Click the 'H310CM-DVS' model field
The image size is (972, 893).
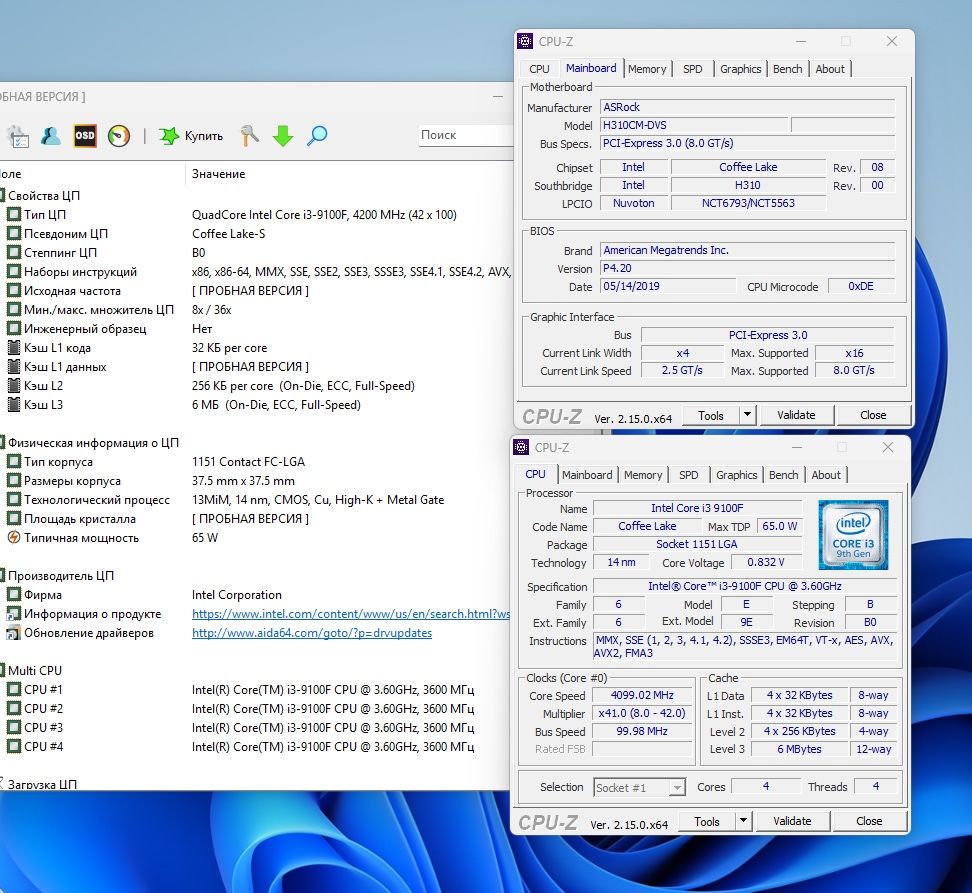(694, 125)
